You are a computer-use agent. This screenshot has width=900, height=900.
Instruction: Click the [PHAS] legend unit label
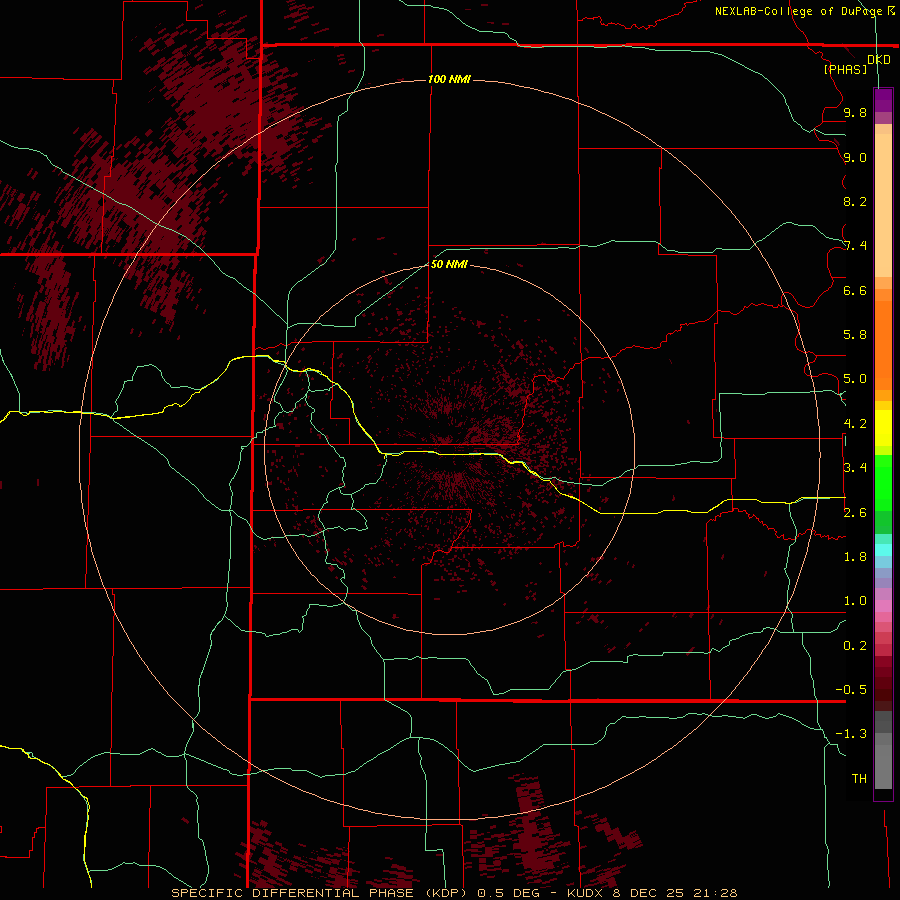845,69
